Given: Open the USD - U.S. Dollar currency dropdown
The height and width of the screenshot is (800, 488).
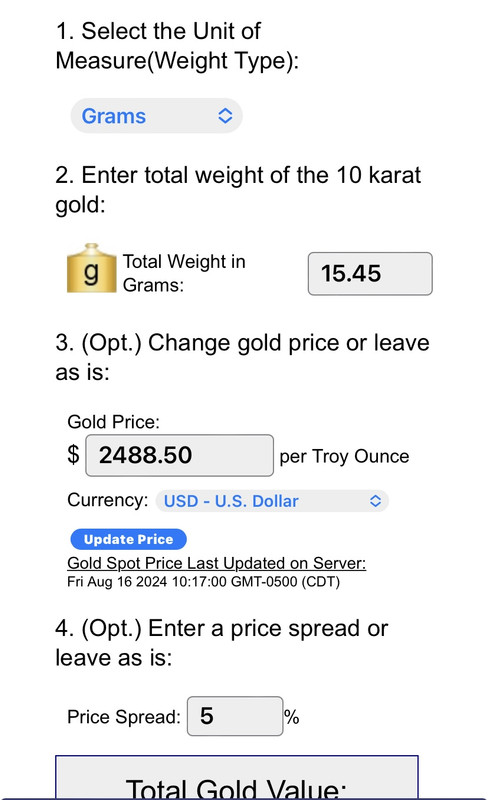Looking at the screenshot, I should tap(272, 501).
